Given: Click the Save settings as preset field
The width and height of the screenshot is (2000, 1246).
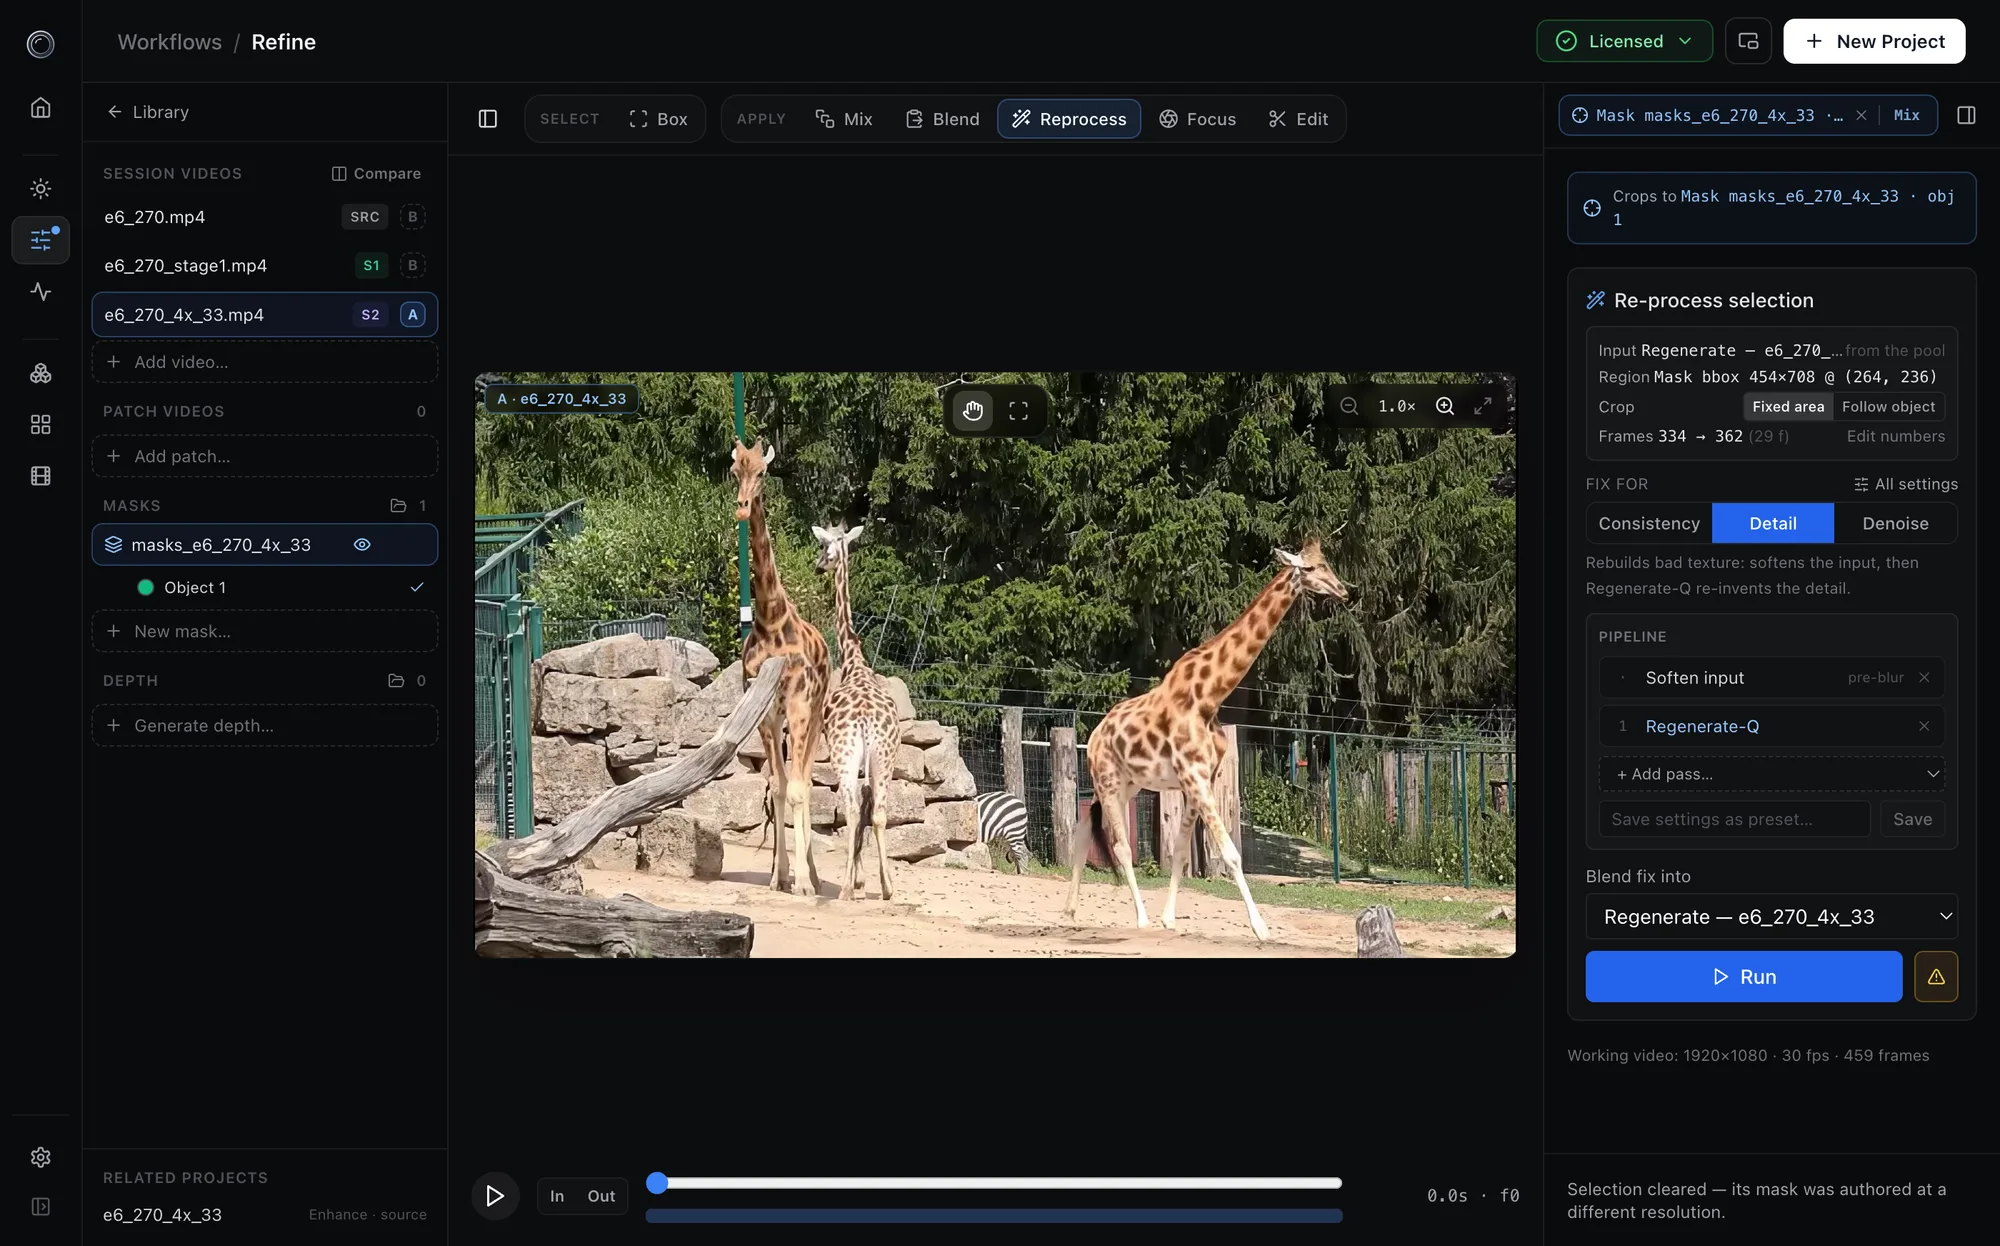Looking at the screenshot, I should pyautogui.click(x=1734, y=819).
